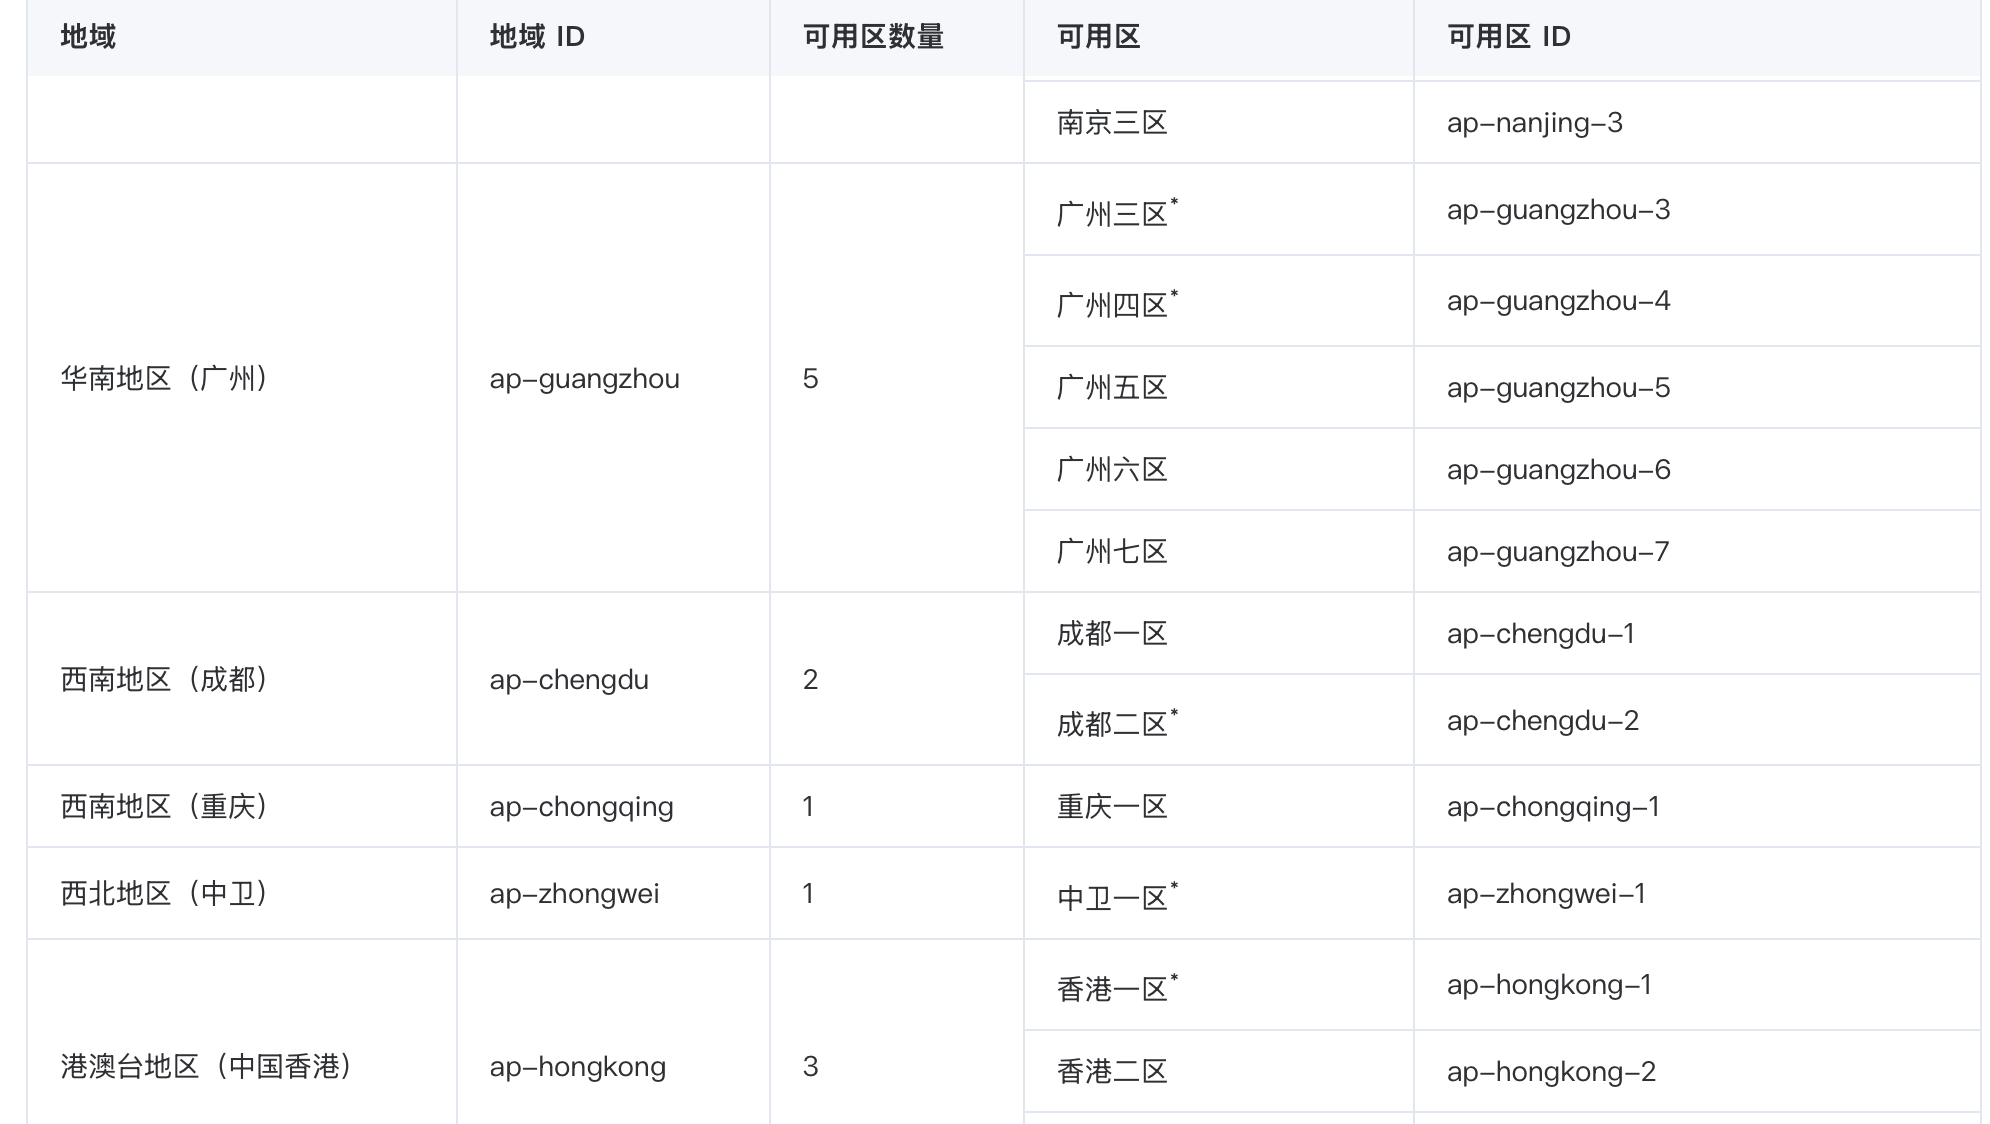The image size is (1990, 1124).
Task: Select ap-chengdu-2 zone ID text
Action: tap(1542, 721)
